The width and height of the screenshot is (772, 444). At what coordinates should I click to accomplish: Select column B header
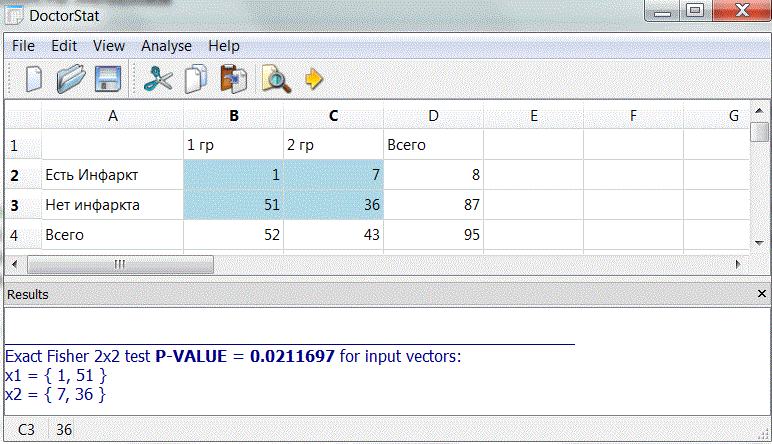click(x=233, y=116)
